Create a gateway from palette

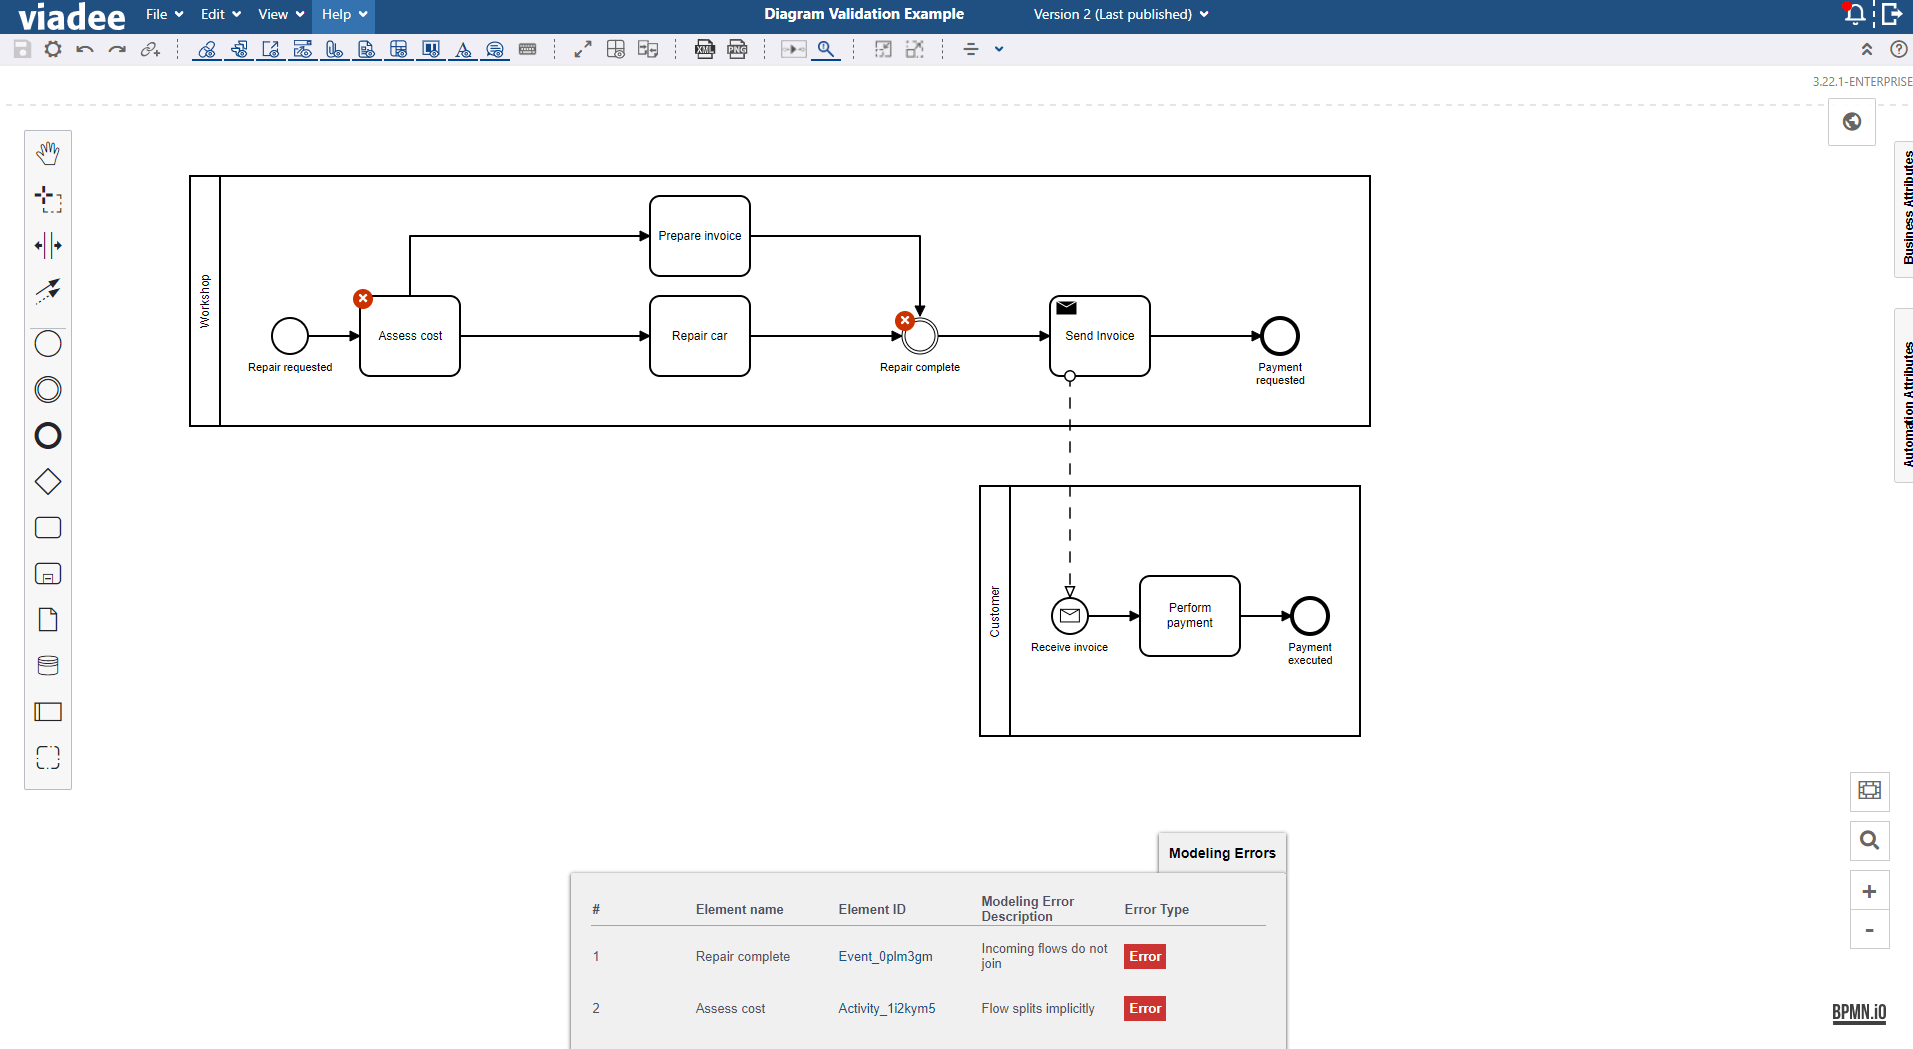[48, 482]
